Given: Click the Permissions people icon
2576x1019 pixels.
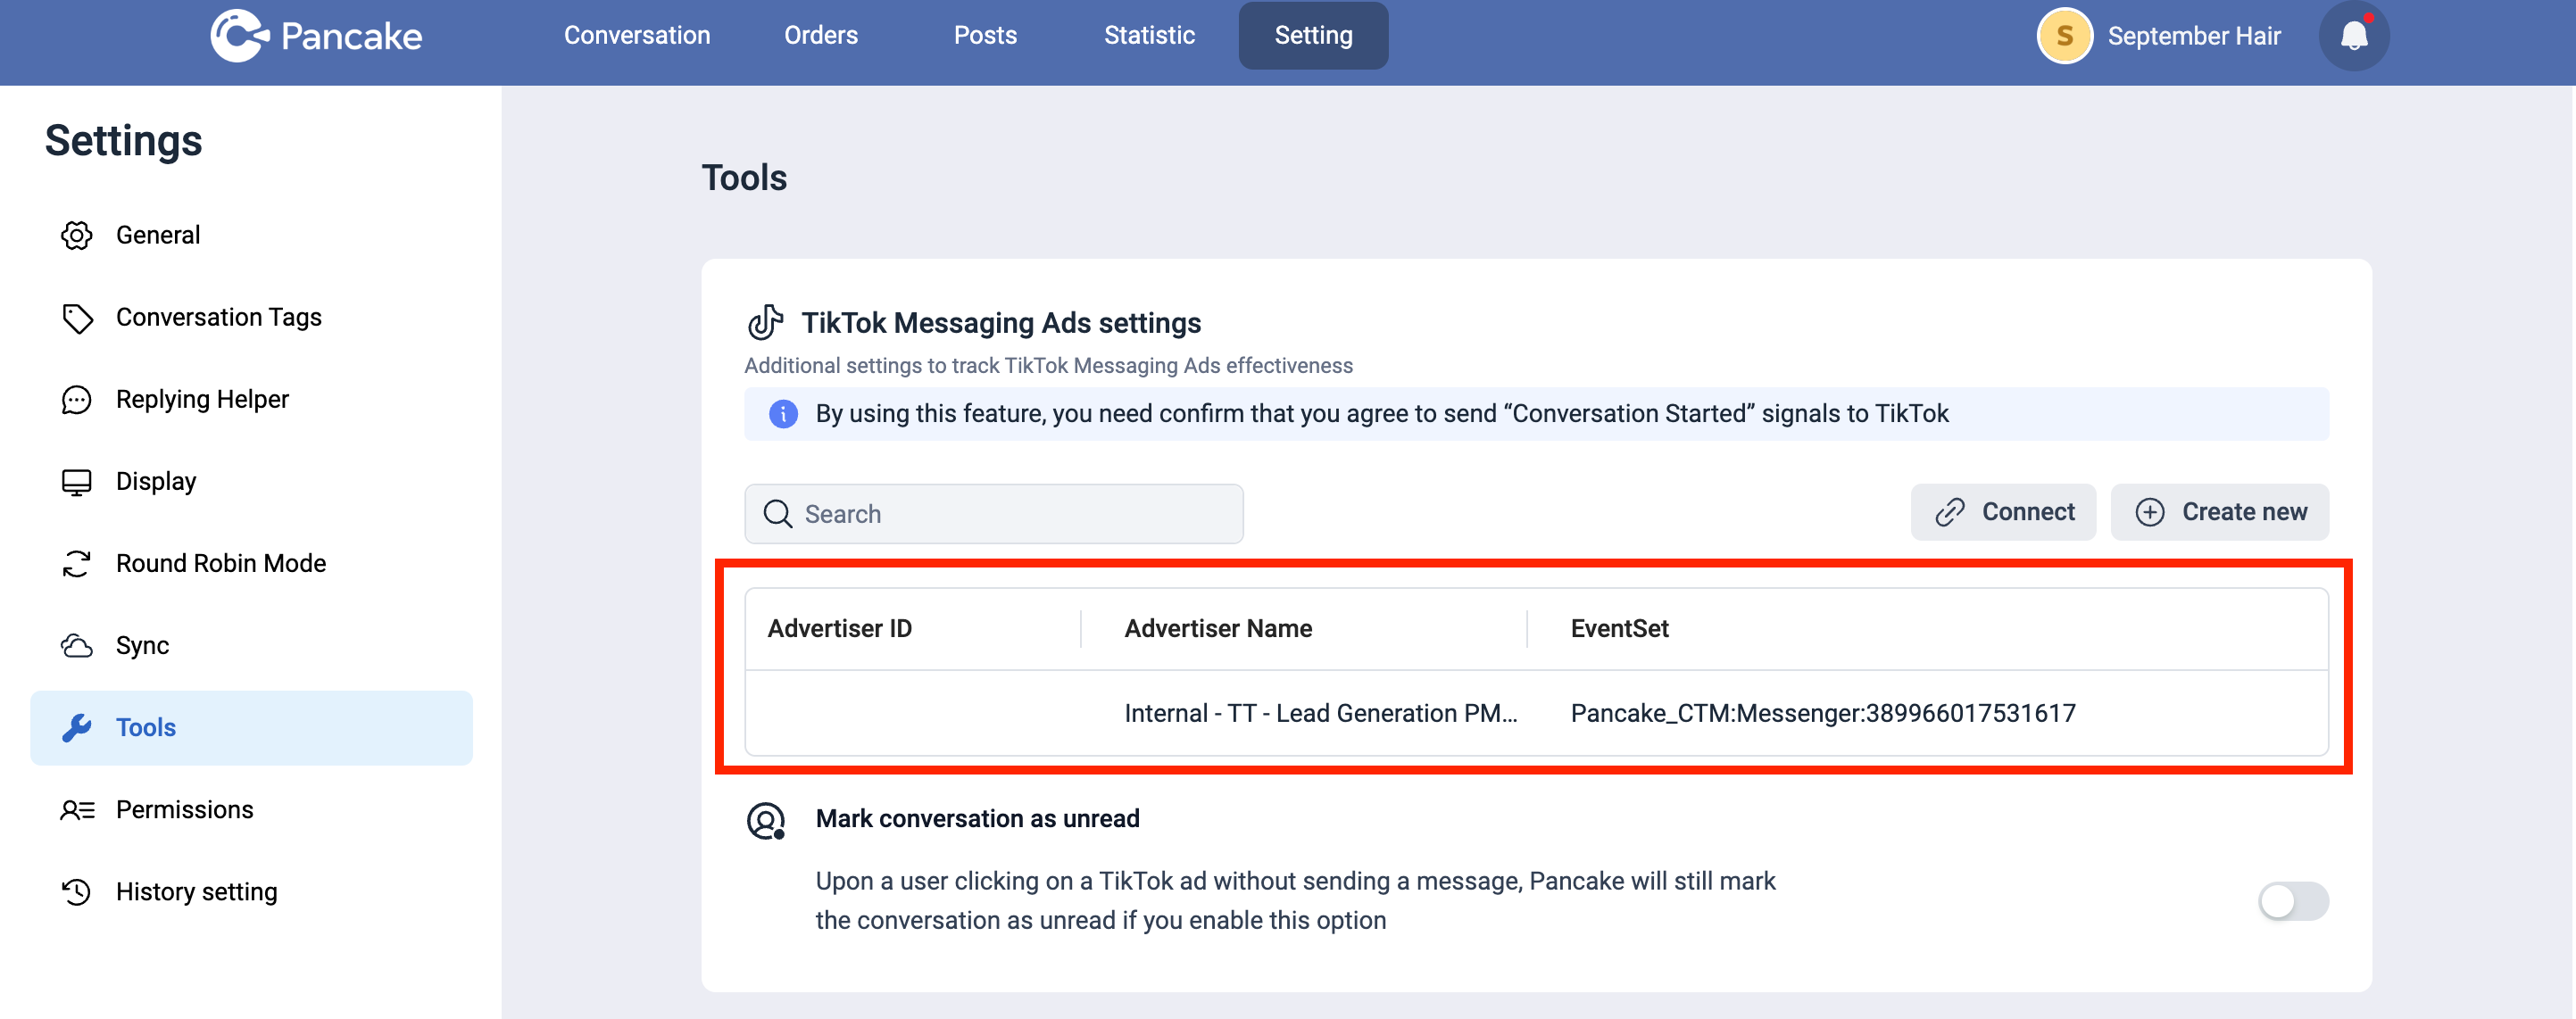Looking at the screenshot, I should [x=77, y=809].
